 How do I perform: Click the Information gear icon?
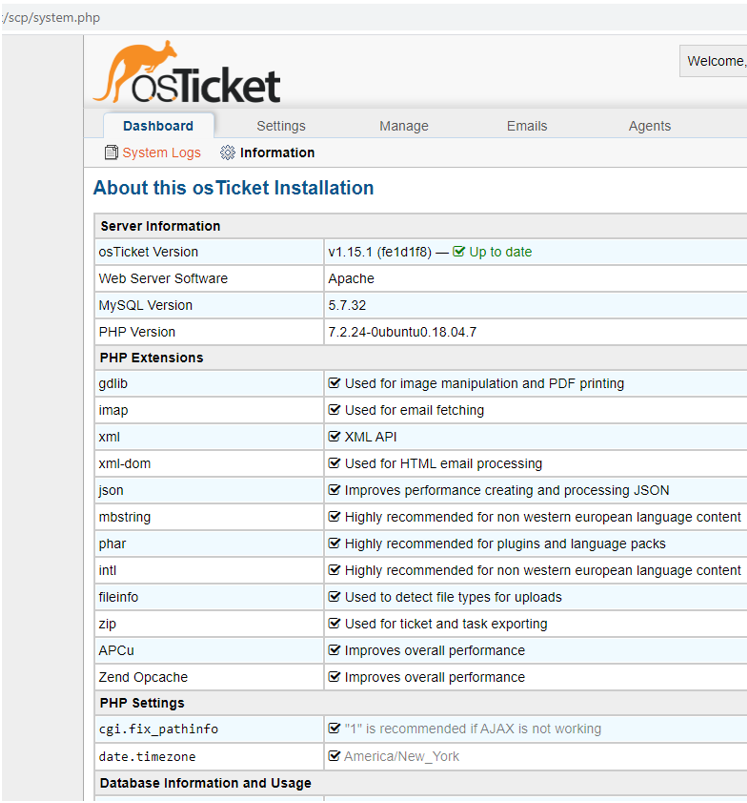click(x=228, y=153)
